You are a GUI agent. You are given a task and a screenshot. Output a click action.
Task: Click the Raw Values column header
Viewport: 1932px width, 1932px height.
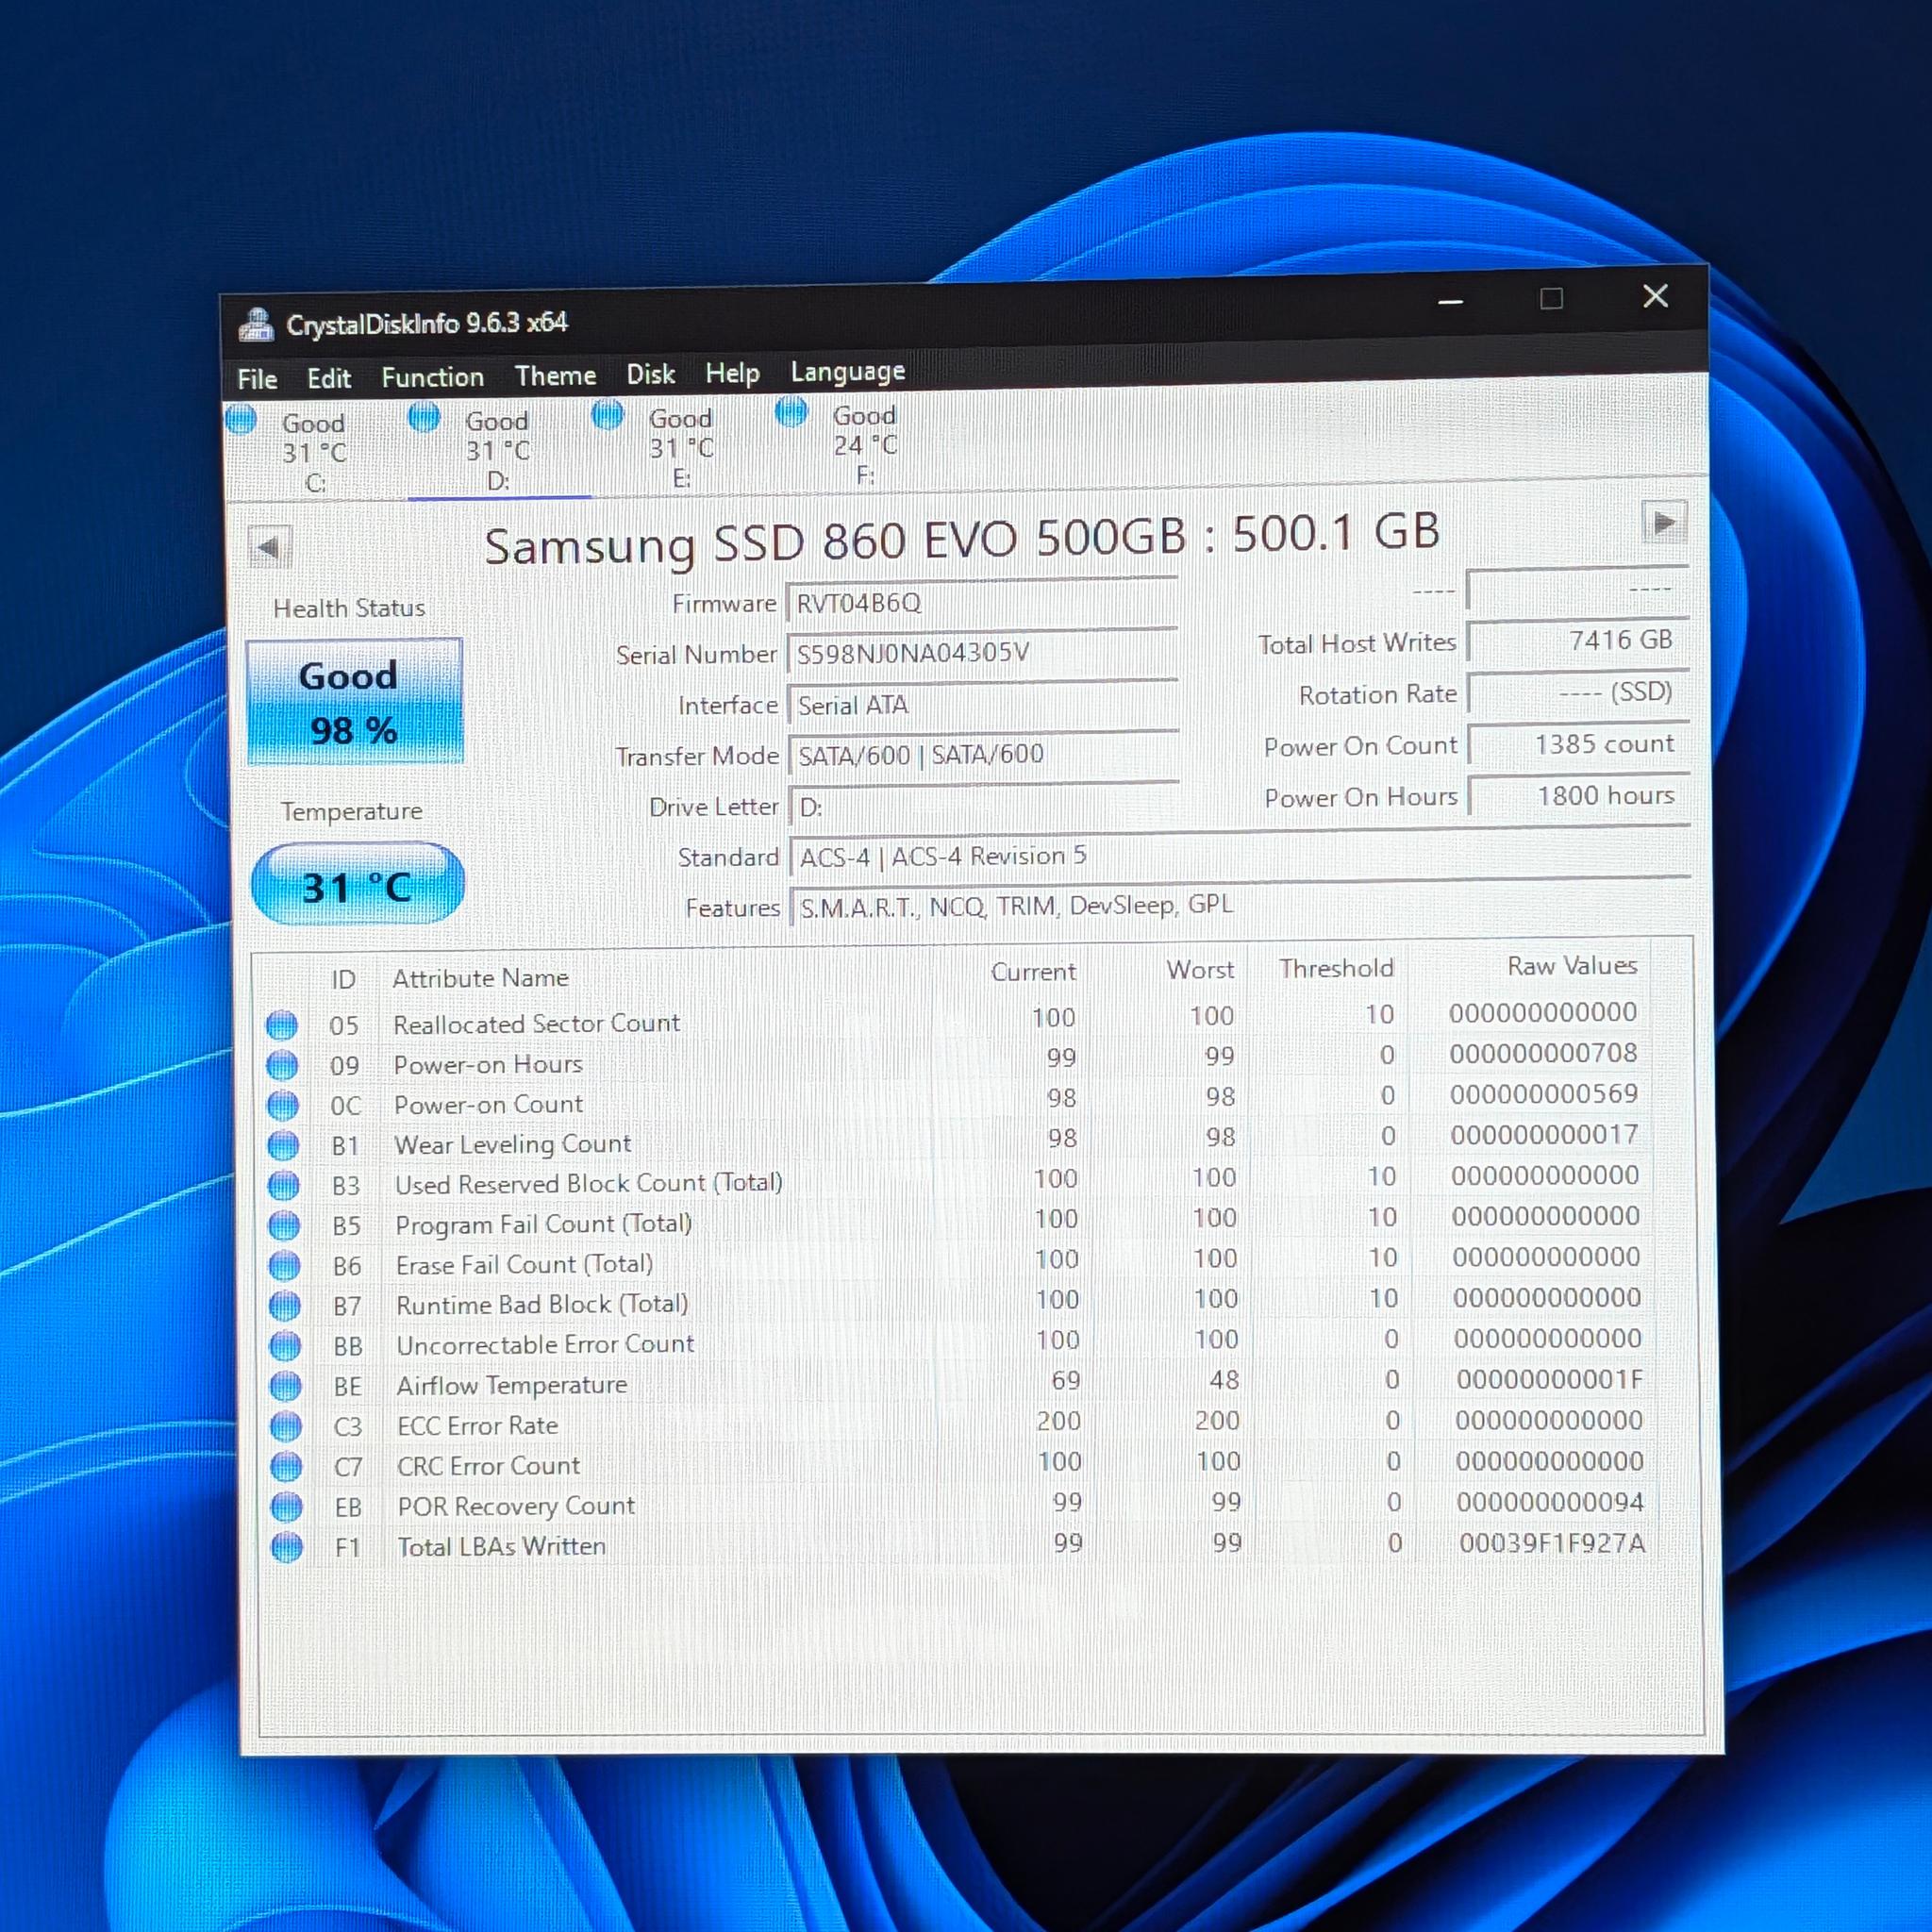1572,966
